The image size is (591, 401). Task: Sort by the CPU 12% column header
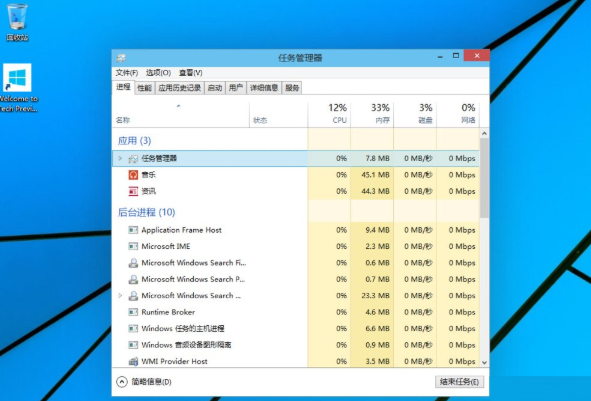coord(329,114)
